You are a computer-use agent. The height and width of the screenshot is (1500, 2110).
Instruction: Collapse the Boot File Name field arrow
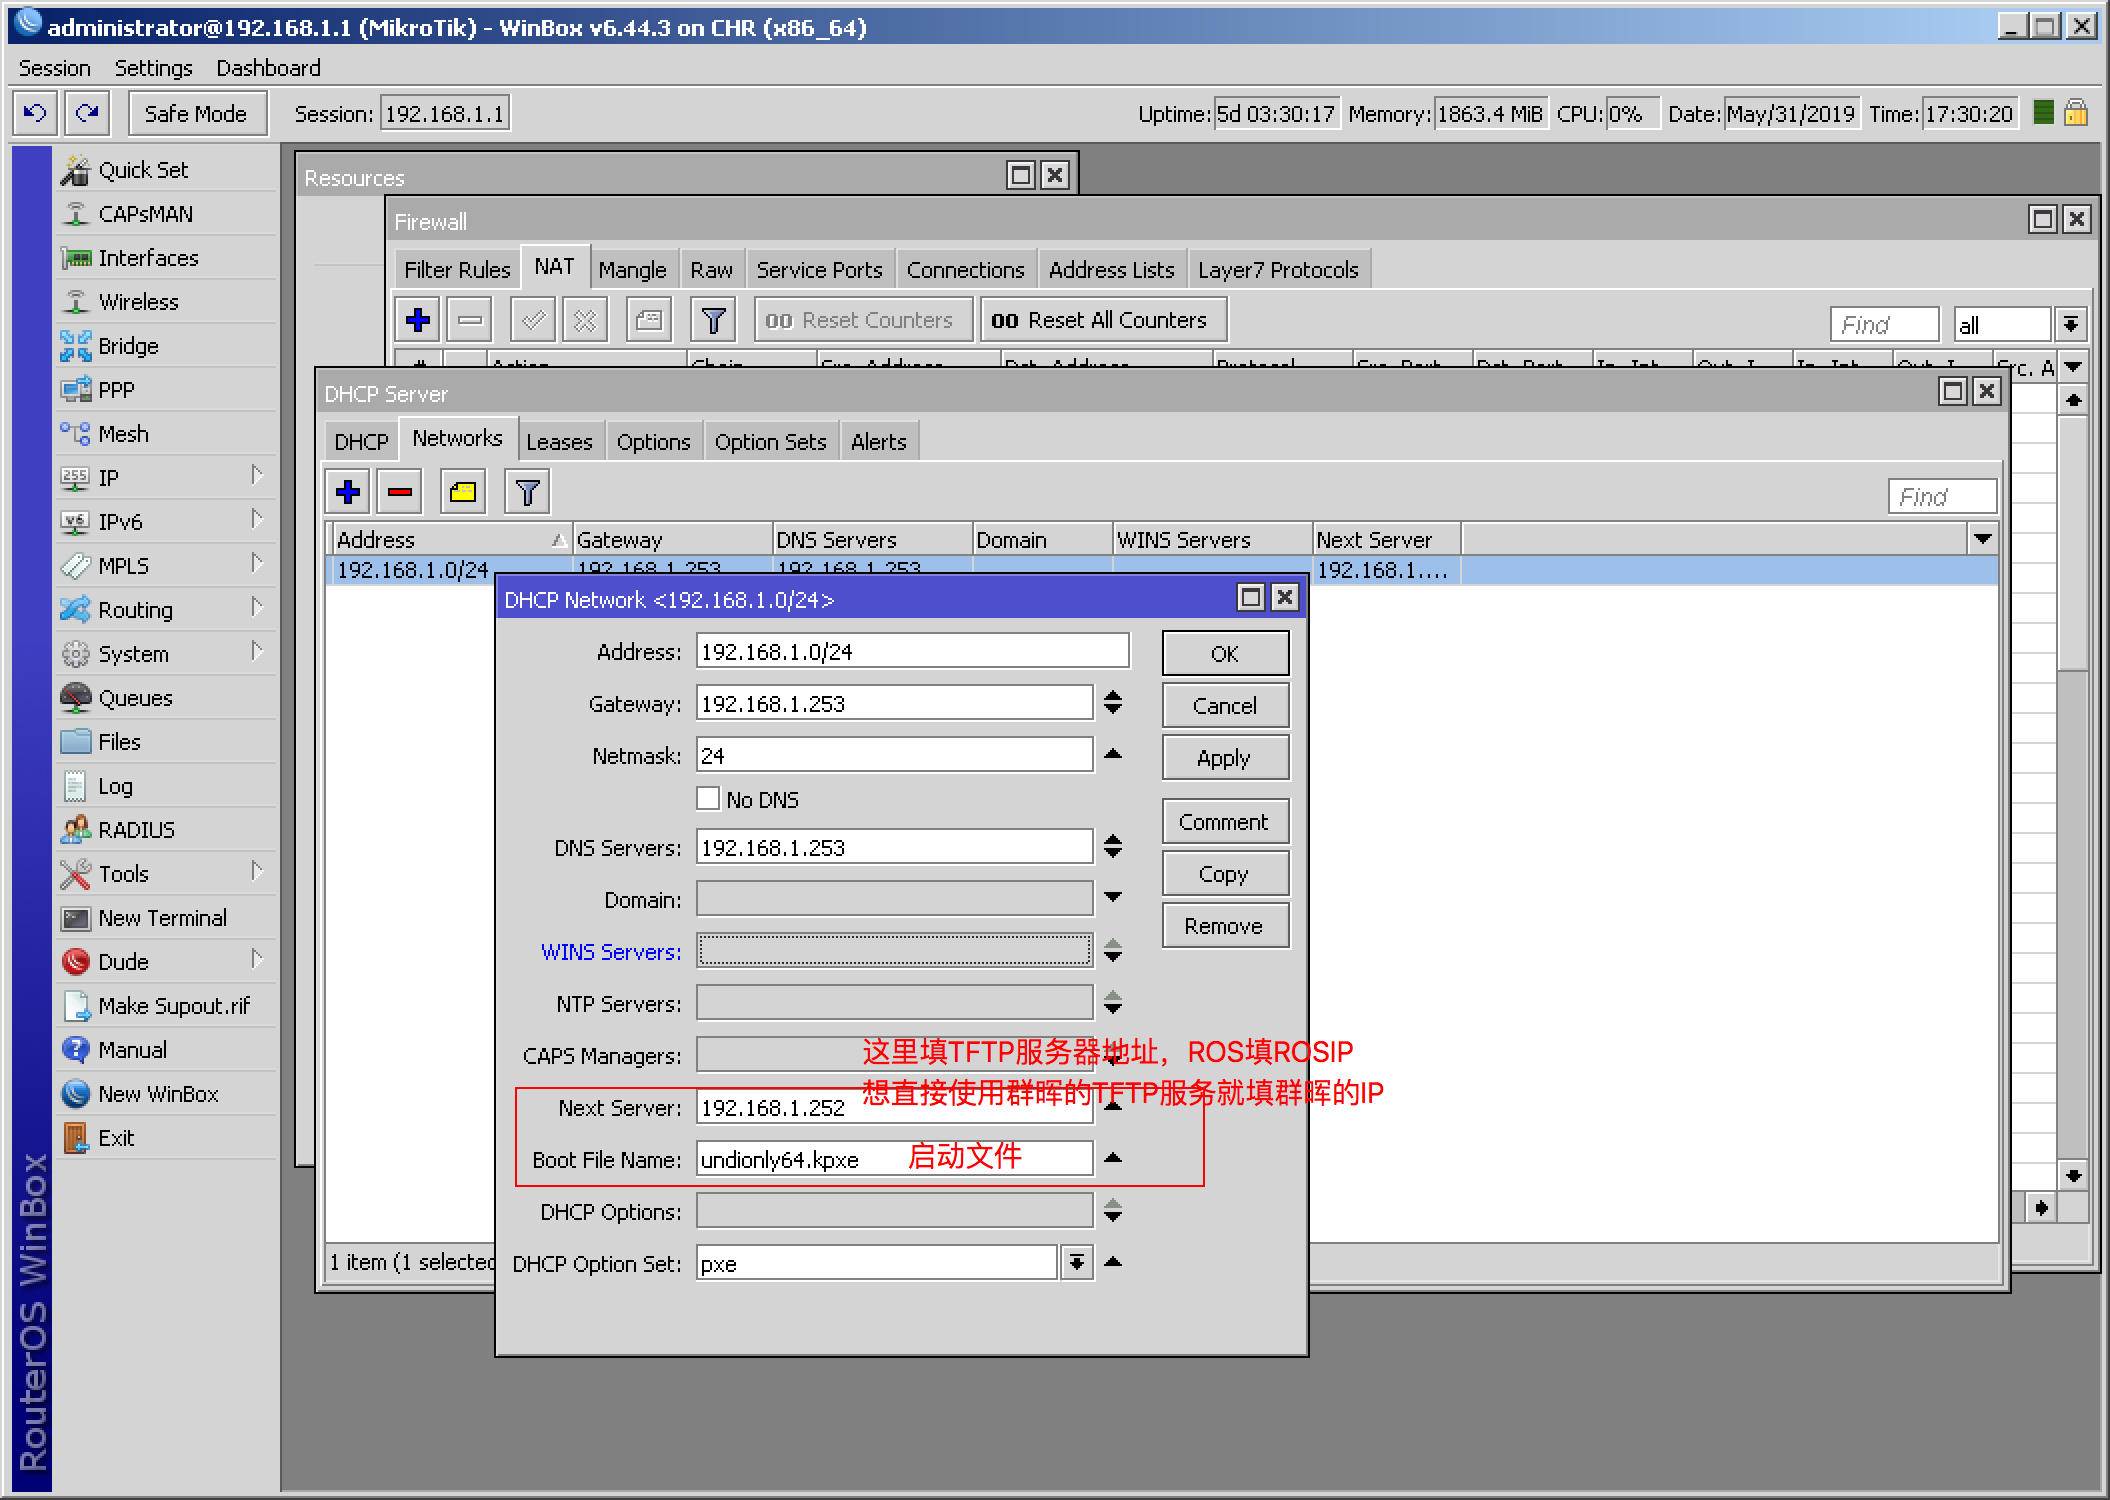[1113, 1158]
